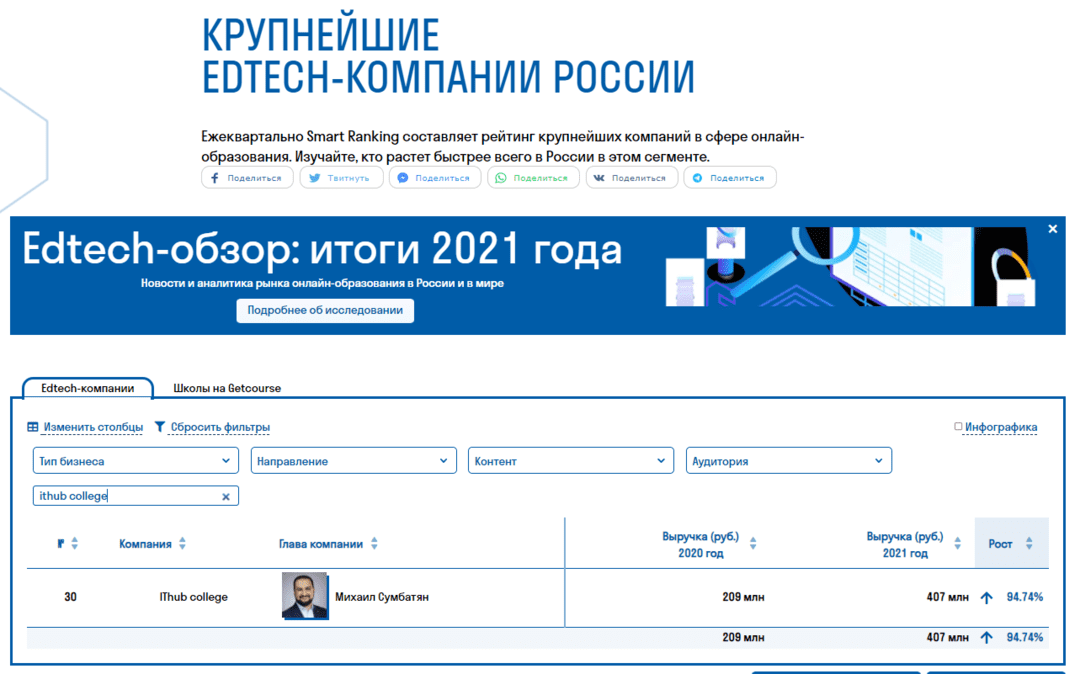Image resolution: width=1080 pixels, height=674 pixels.
Task: Expand the Контент dropdown
Action: [x=571, y=461]
